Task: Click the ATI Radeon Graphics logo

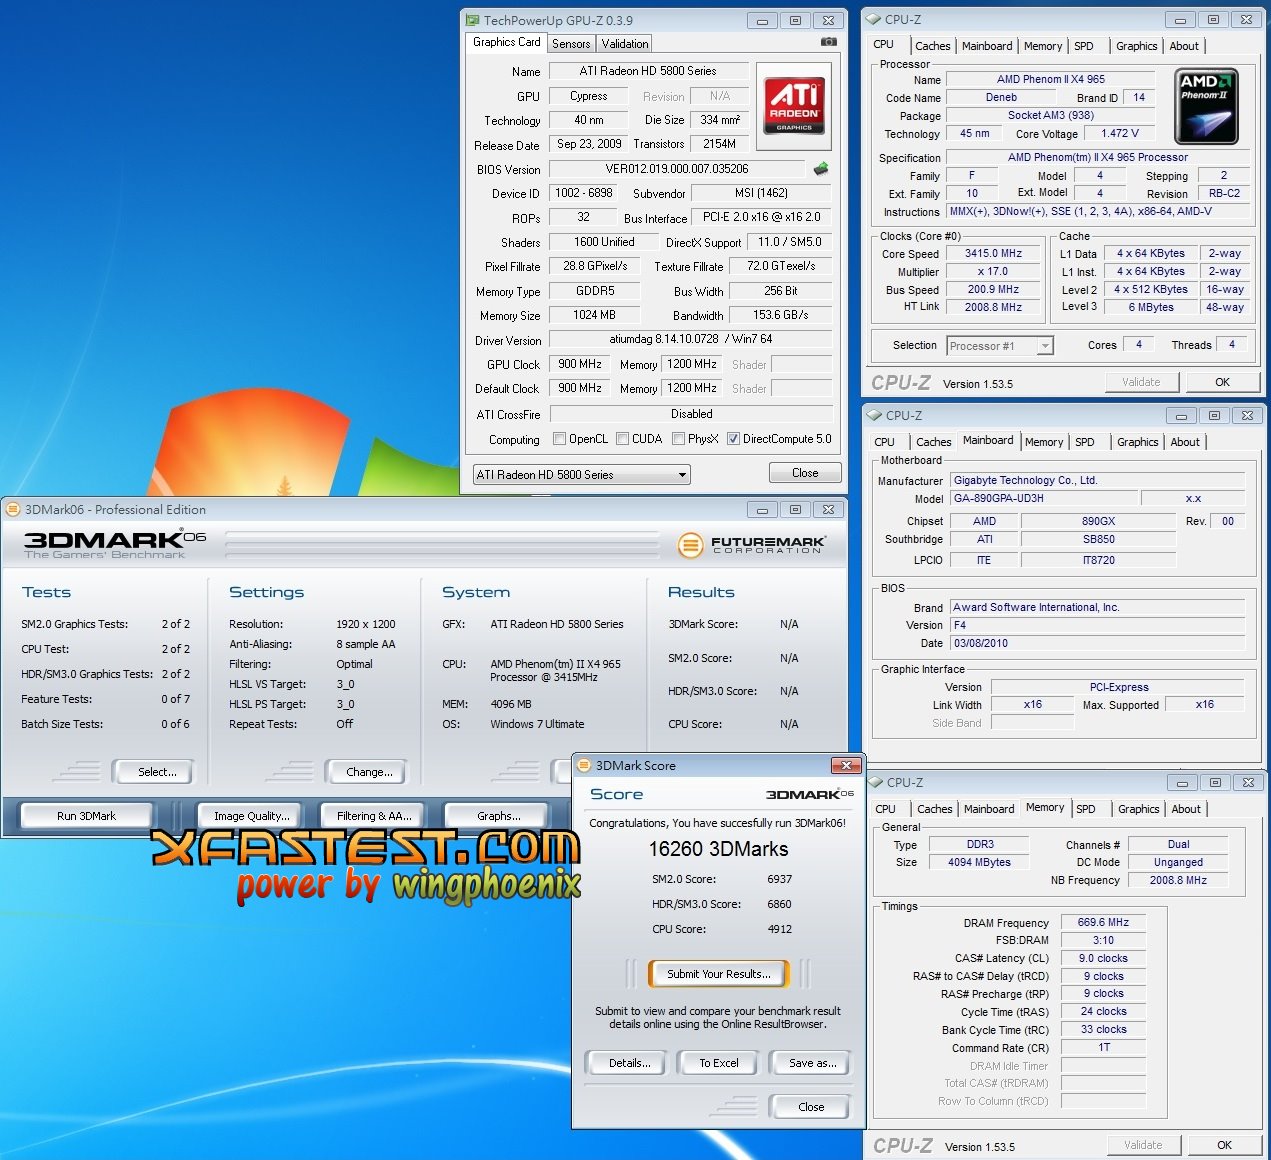Action: tap(795, 105)
